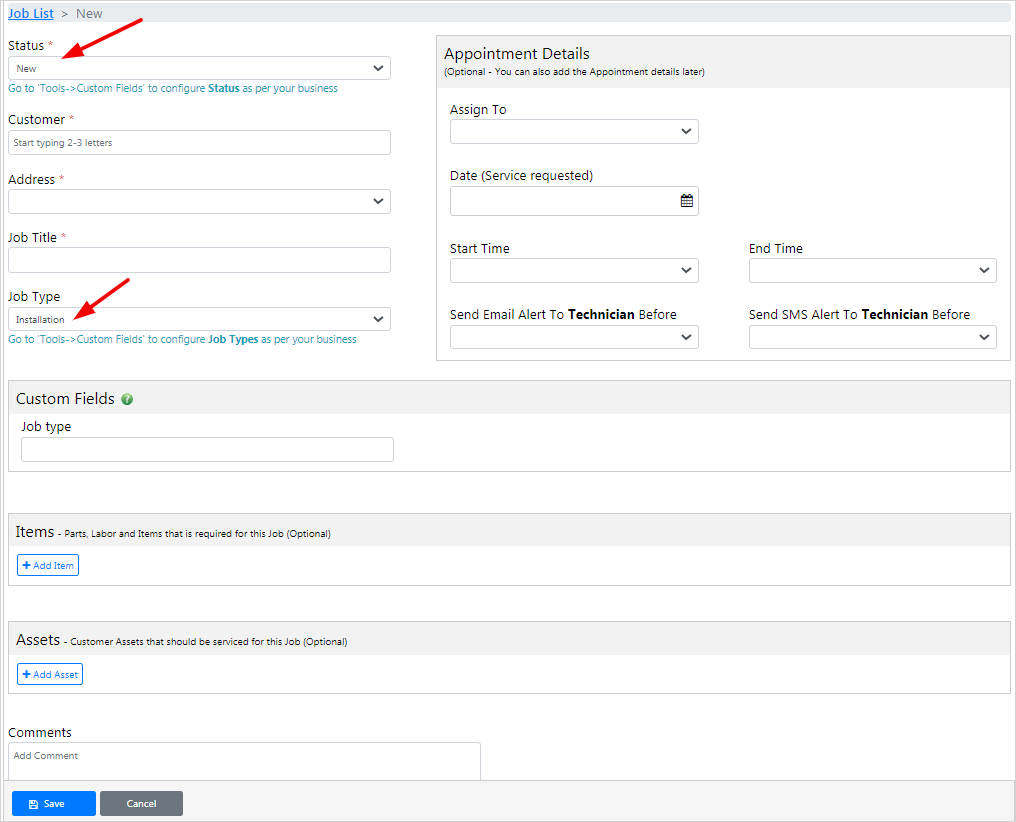Click the Job List breadcrumb link
Viewport: 1016px width, 822px height.
pos(31,14)
